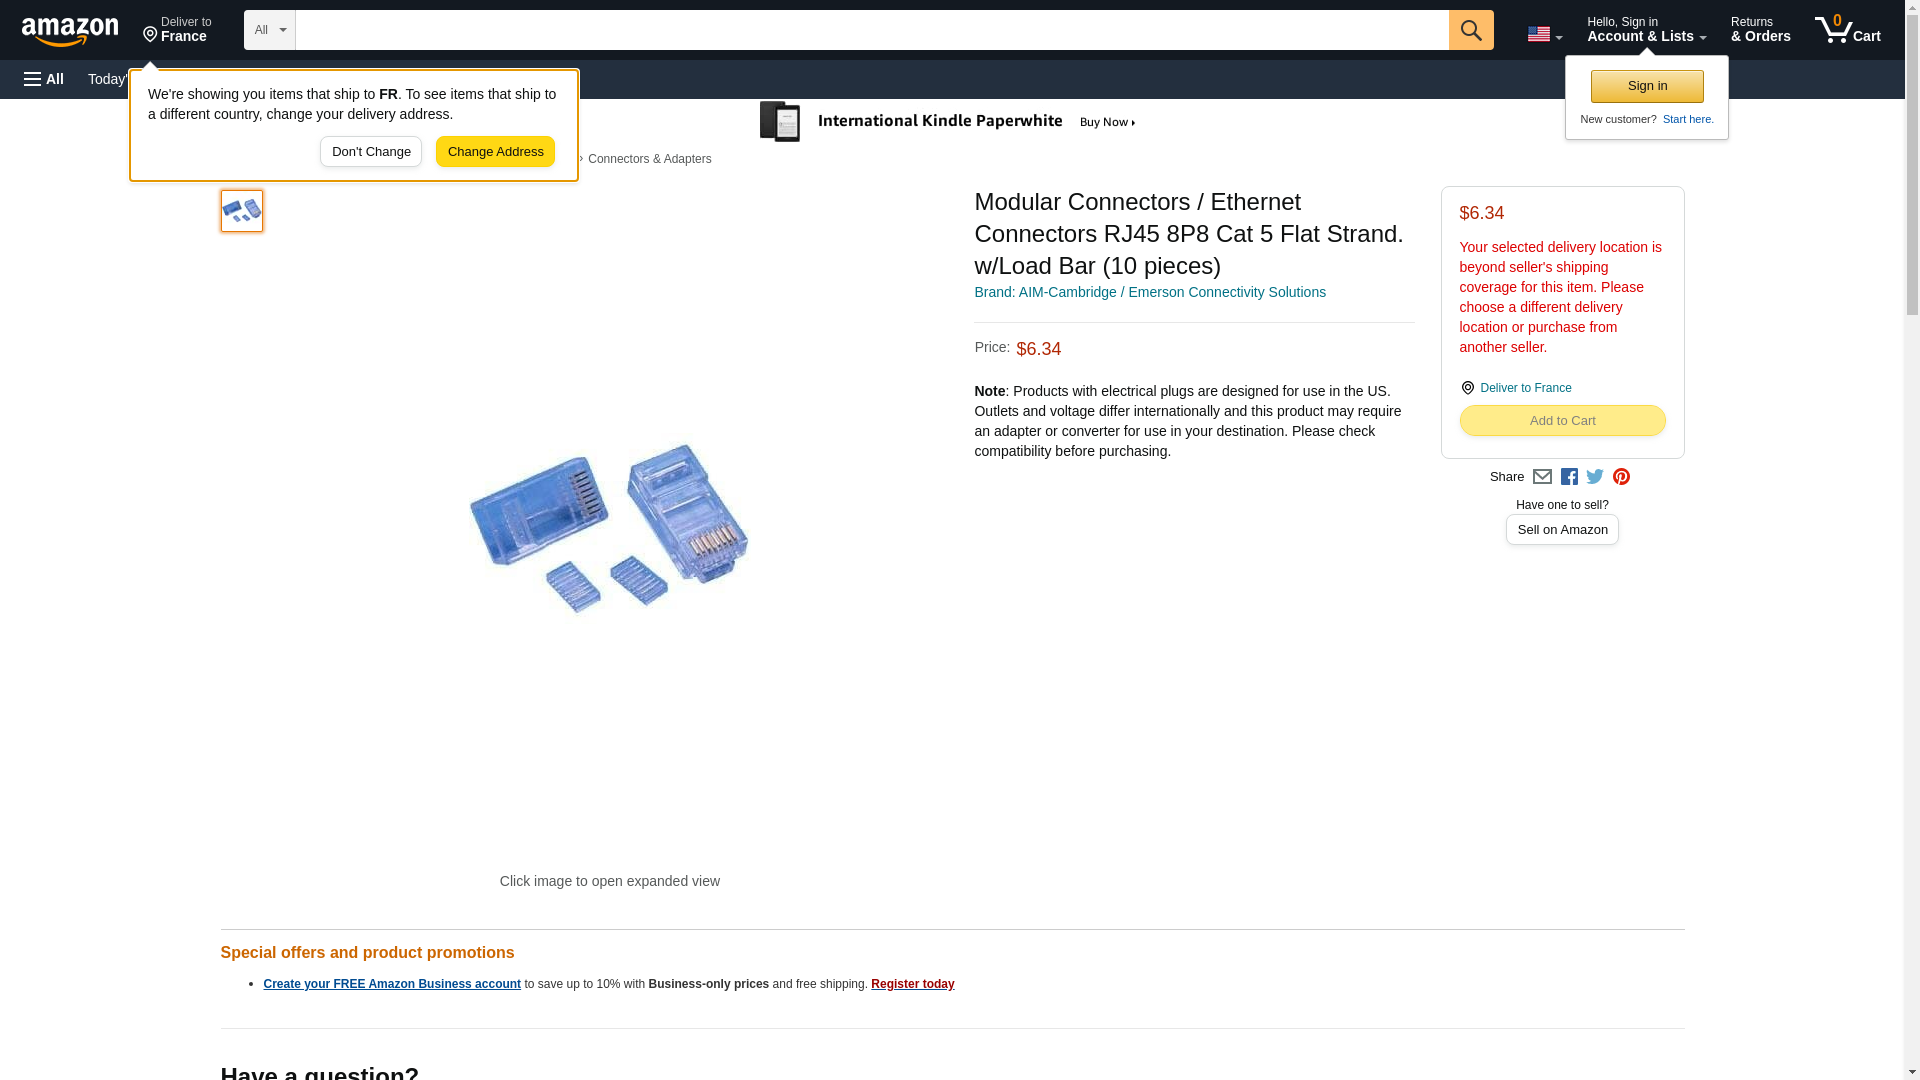Screen dimensions: 1920x1080
Task: Expand the search category All dropdown
Action: [x=270, y=30]
